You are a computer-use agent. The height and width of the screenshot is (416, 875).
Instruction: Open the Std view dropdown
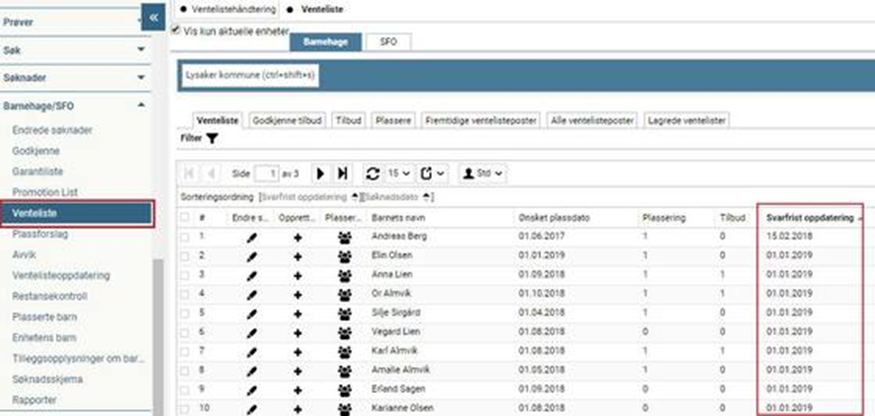[x=483, y=172]
